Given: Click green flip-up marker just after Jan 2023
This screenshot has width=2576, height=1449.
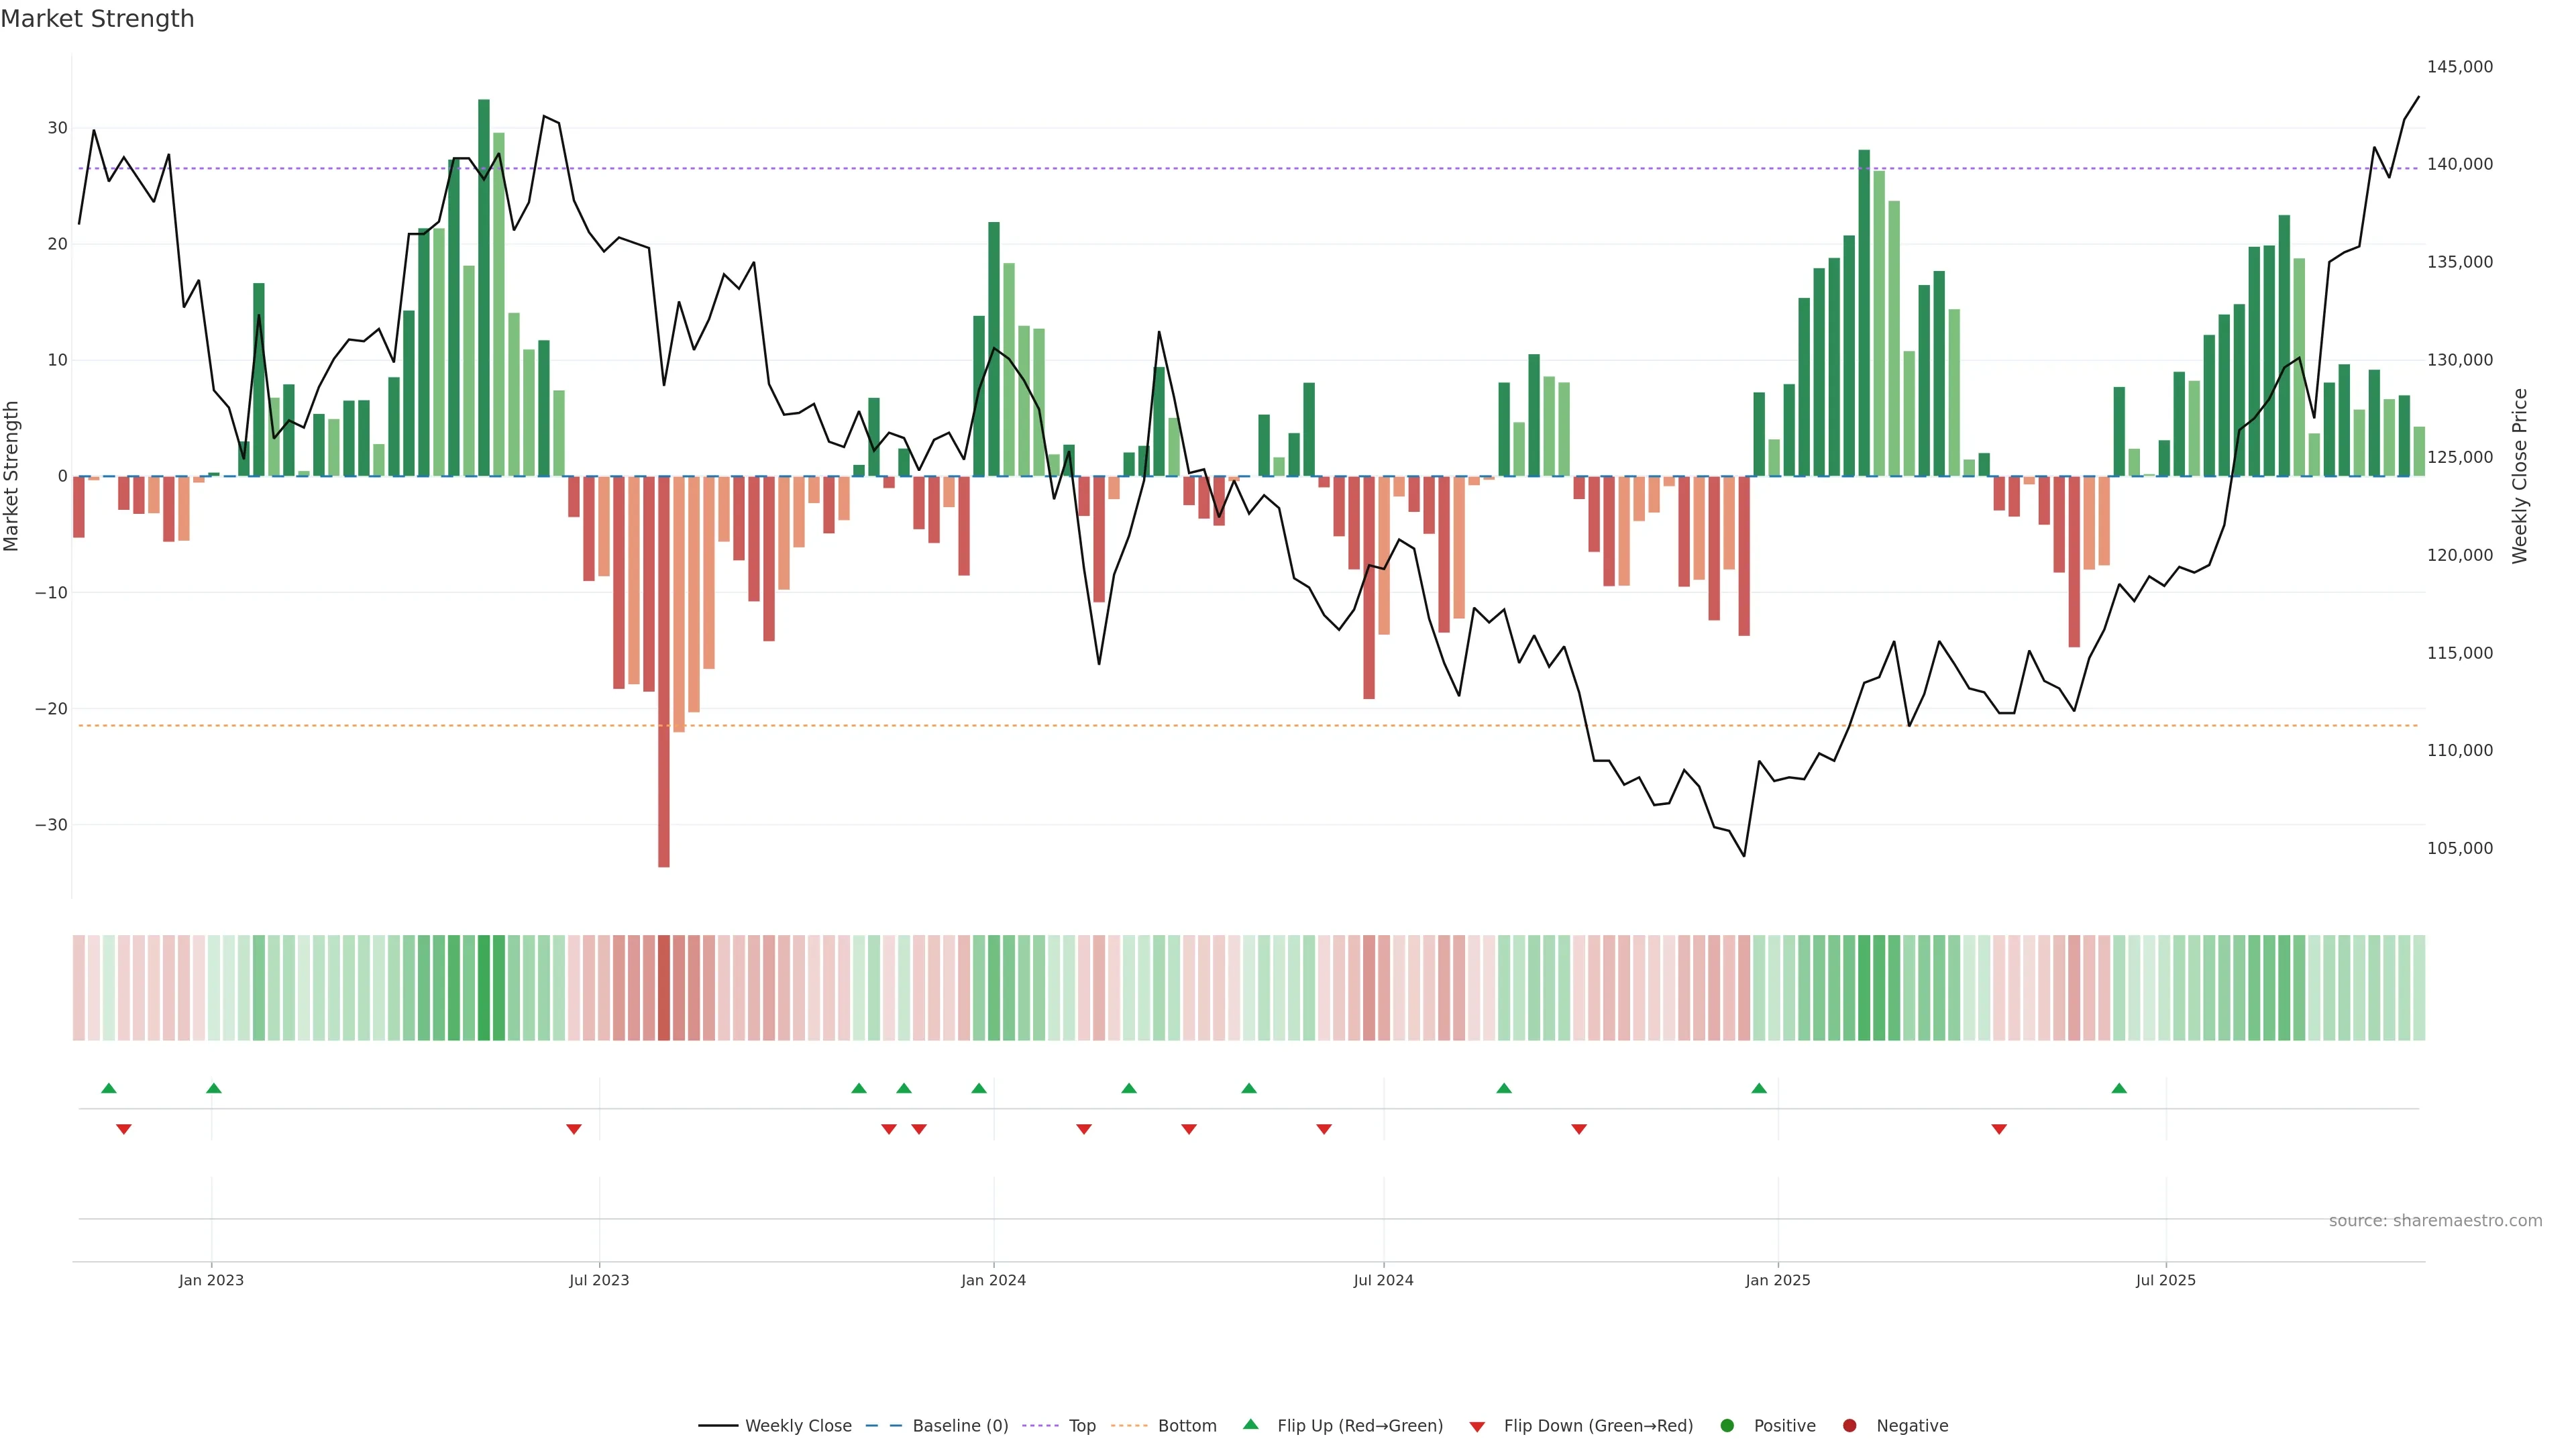Looking at the screenshot, I should click(x=214, y=1088).
